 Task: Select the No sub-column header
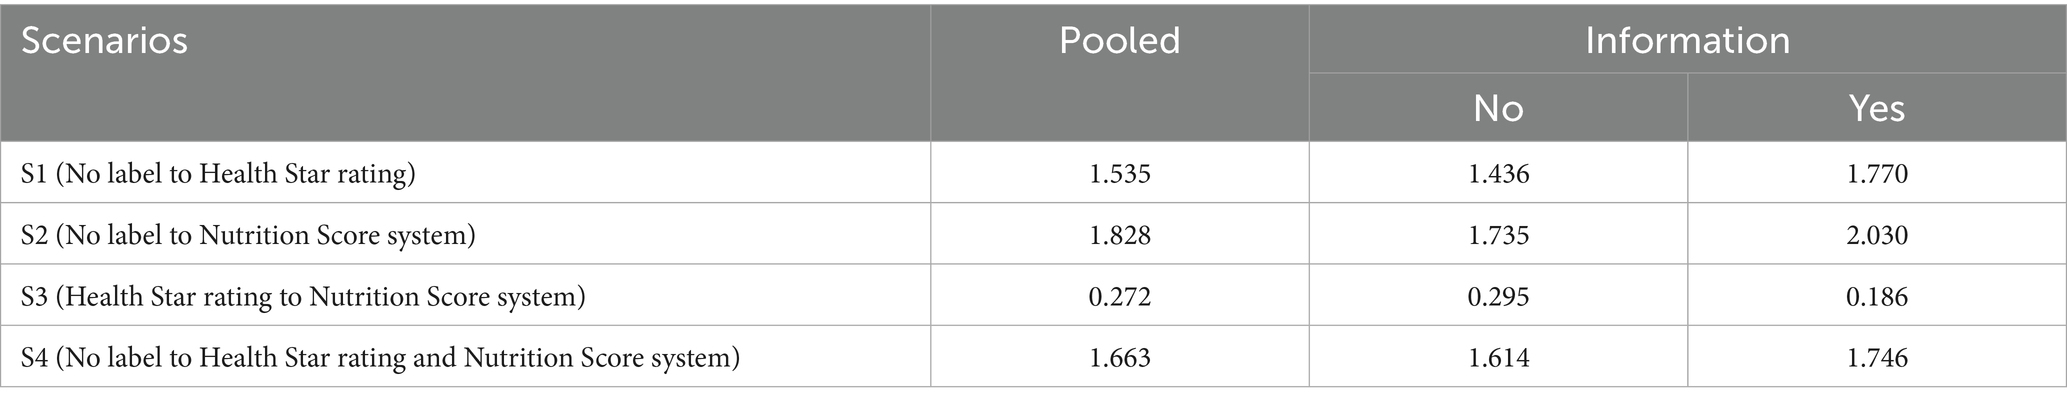tap(1498, 107)
